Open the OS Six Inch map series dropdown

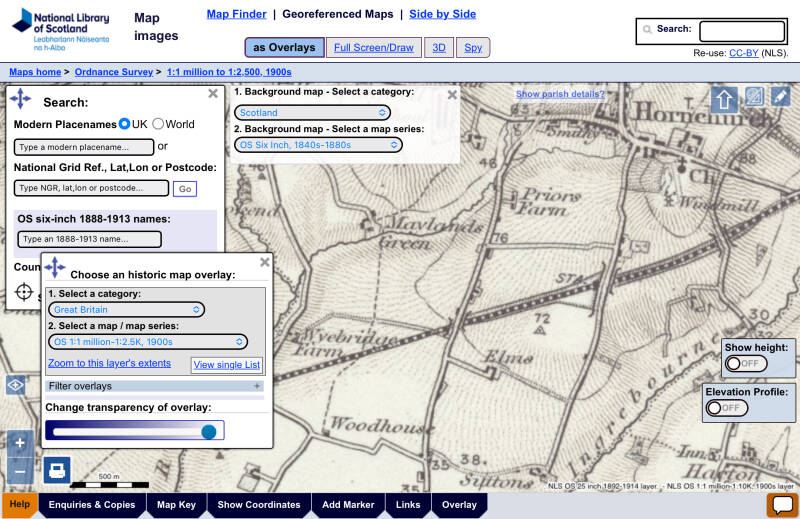(x=319, y=145)
